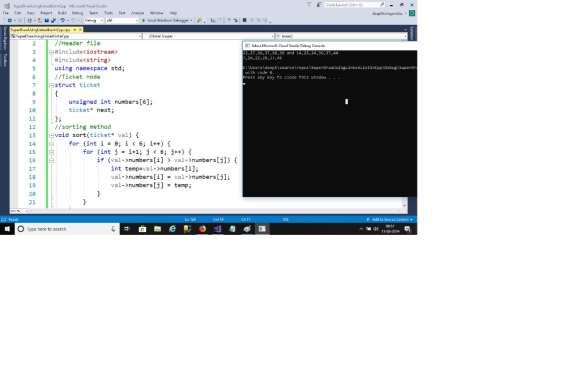Open the Build menu

click(62, 13)
